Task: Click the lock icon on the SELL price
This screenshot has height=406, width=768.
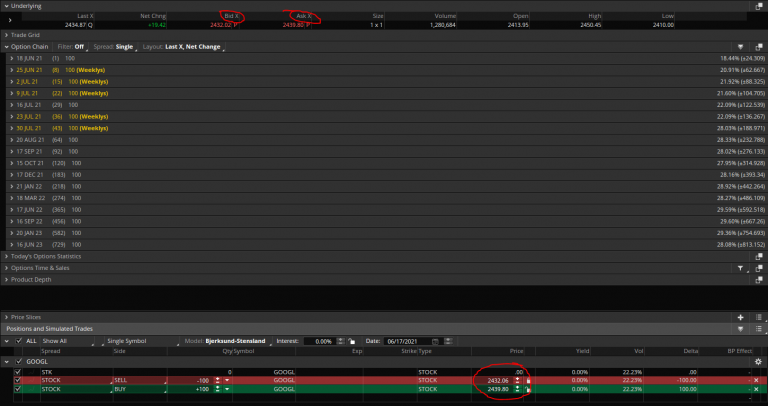Action: (528, 380)
